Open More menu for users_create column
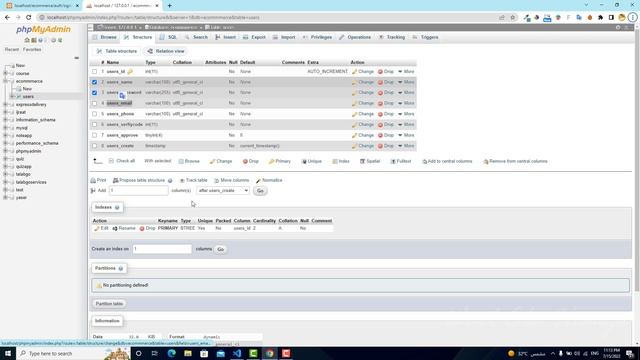The width and height of the screenshot is (640, 360). click(406, 146)
